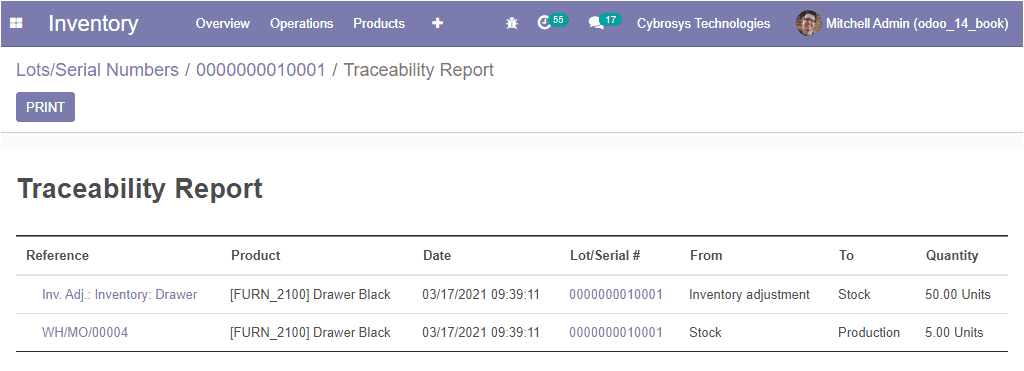The width and height of the screenshot is (1024, 371).
Task: Go back to Lots/Serial Numbers breadcrumb
Action: 97,70
